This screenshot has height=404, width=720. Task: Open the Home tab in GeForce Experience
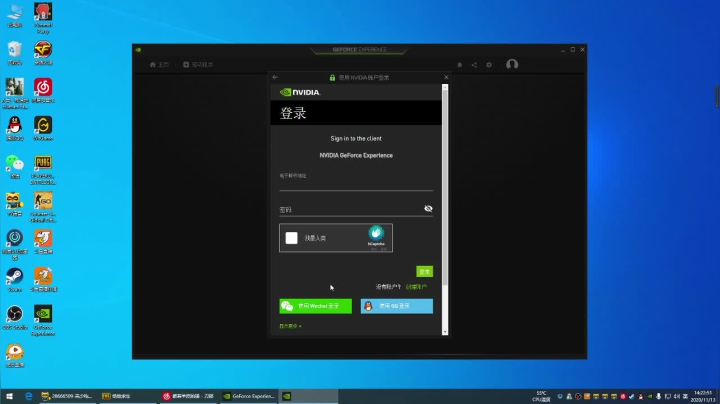click(x=159, y=65)
